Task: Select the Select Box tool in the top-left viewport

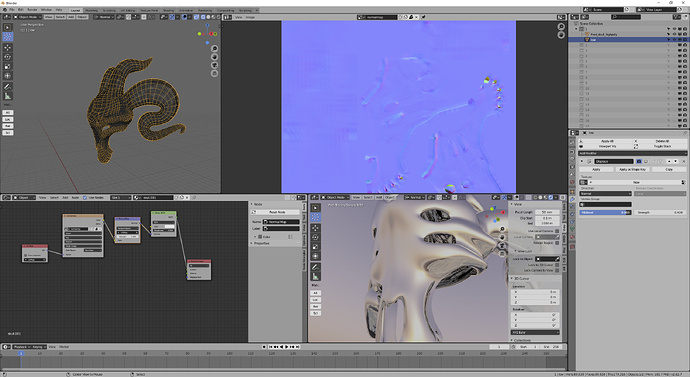Action: (7, 27)
